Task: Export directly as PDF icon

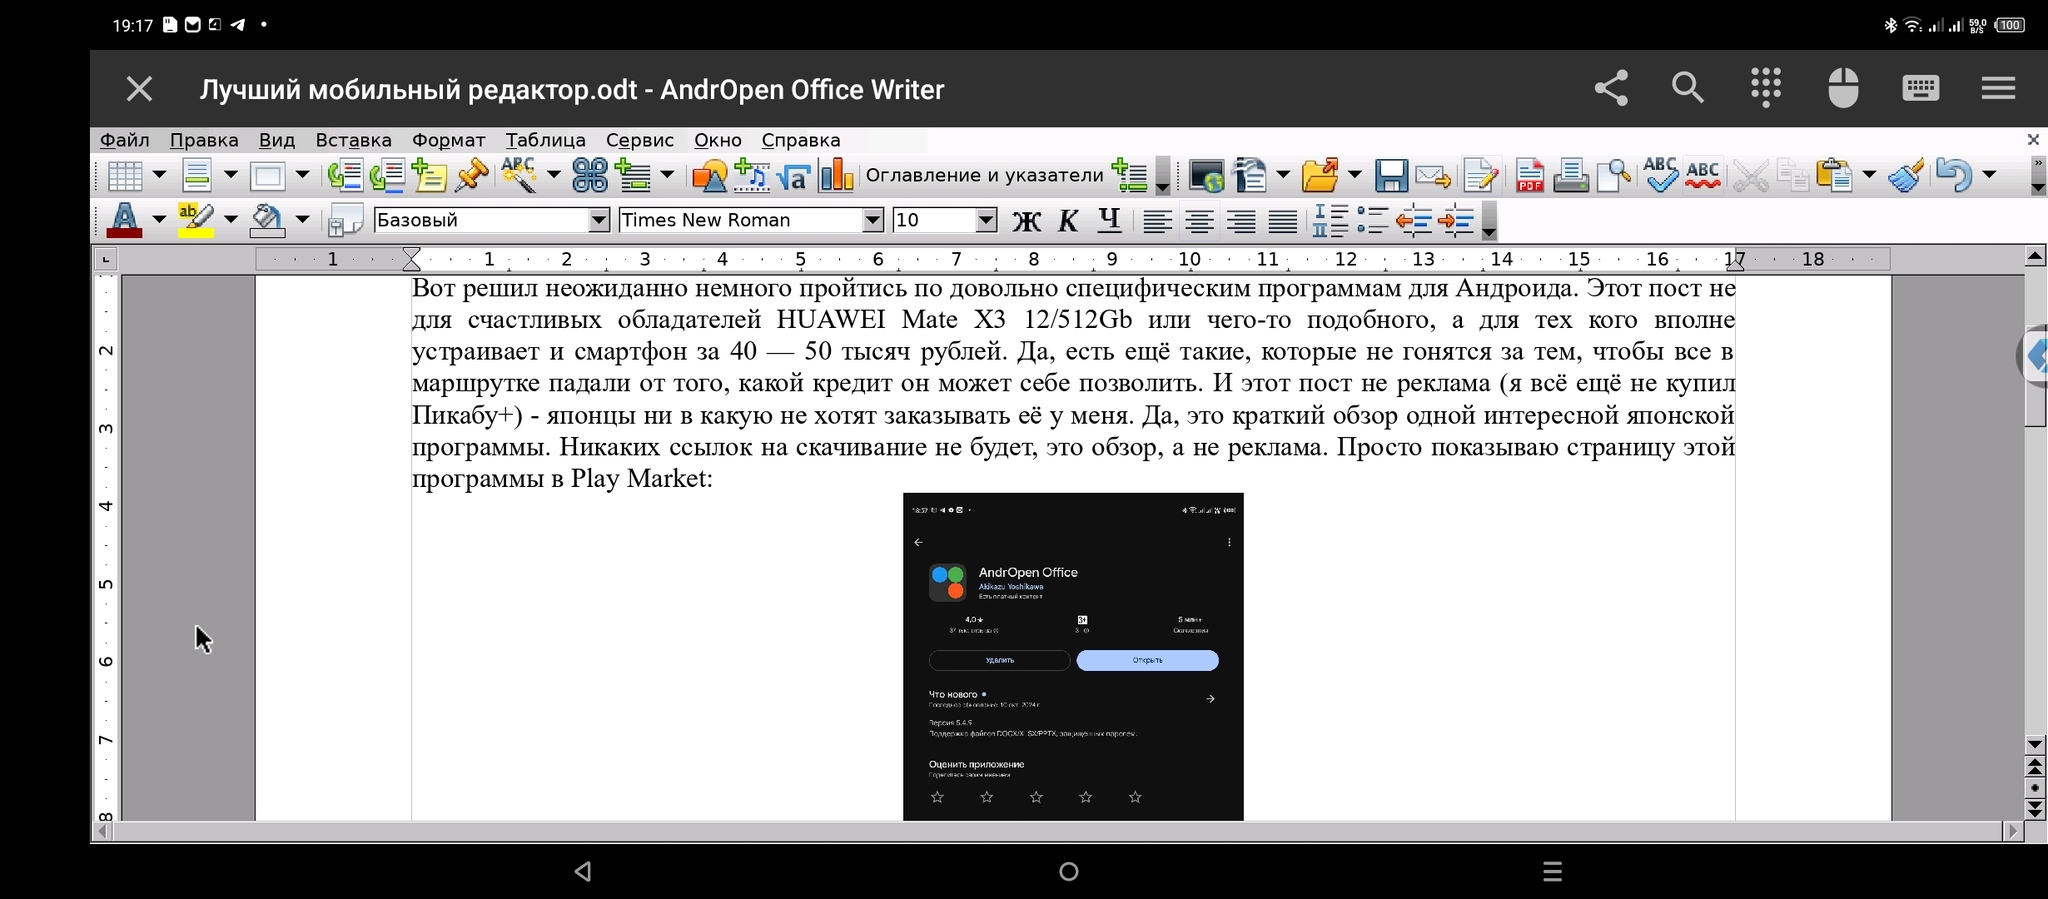Action: [1529, 176]
